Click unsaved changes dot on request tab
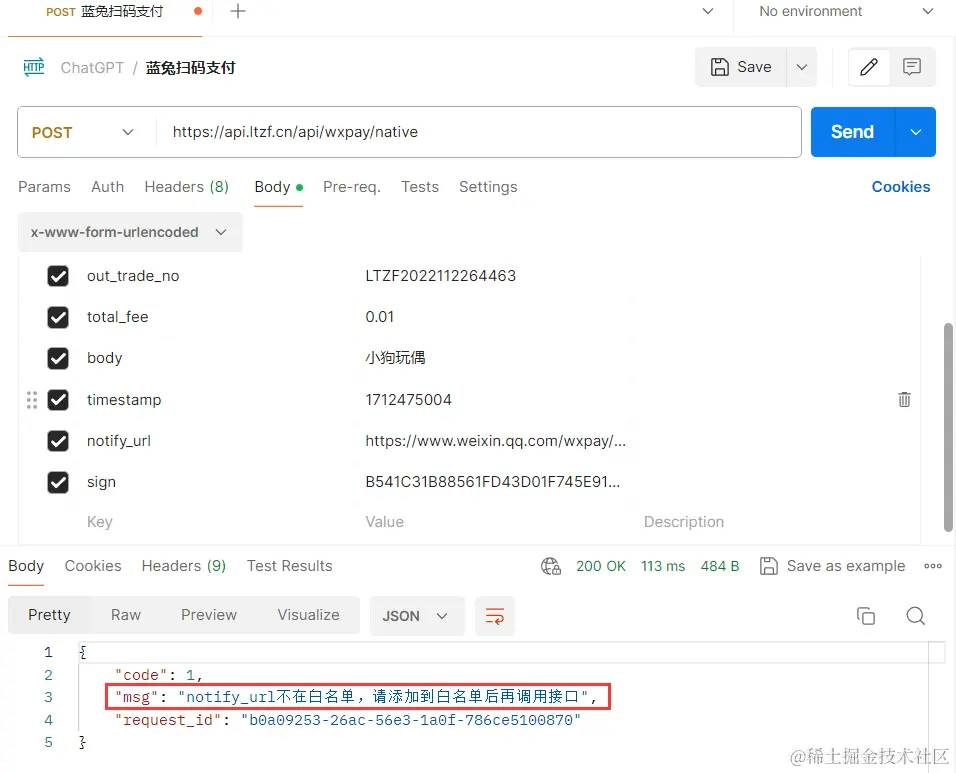This screenshot has height=773, width=956. pos(198,11)
